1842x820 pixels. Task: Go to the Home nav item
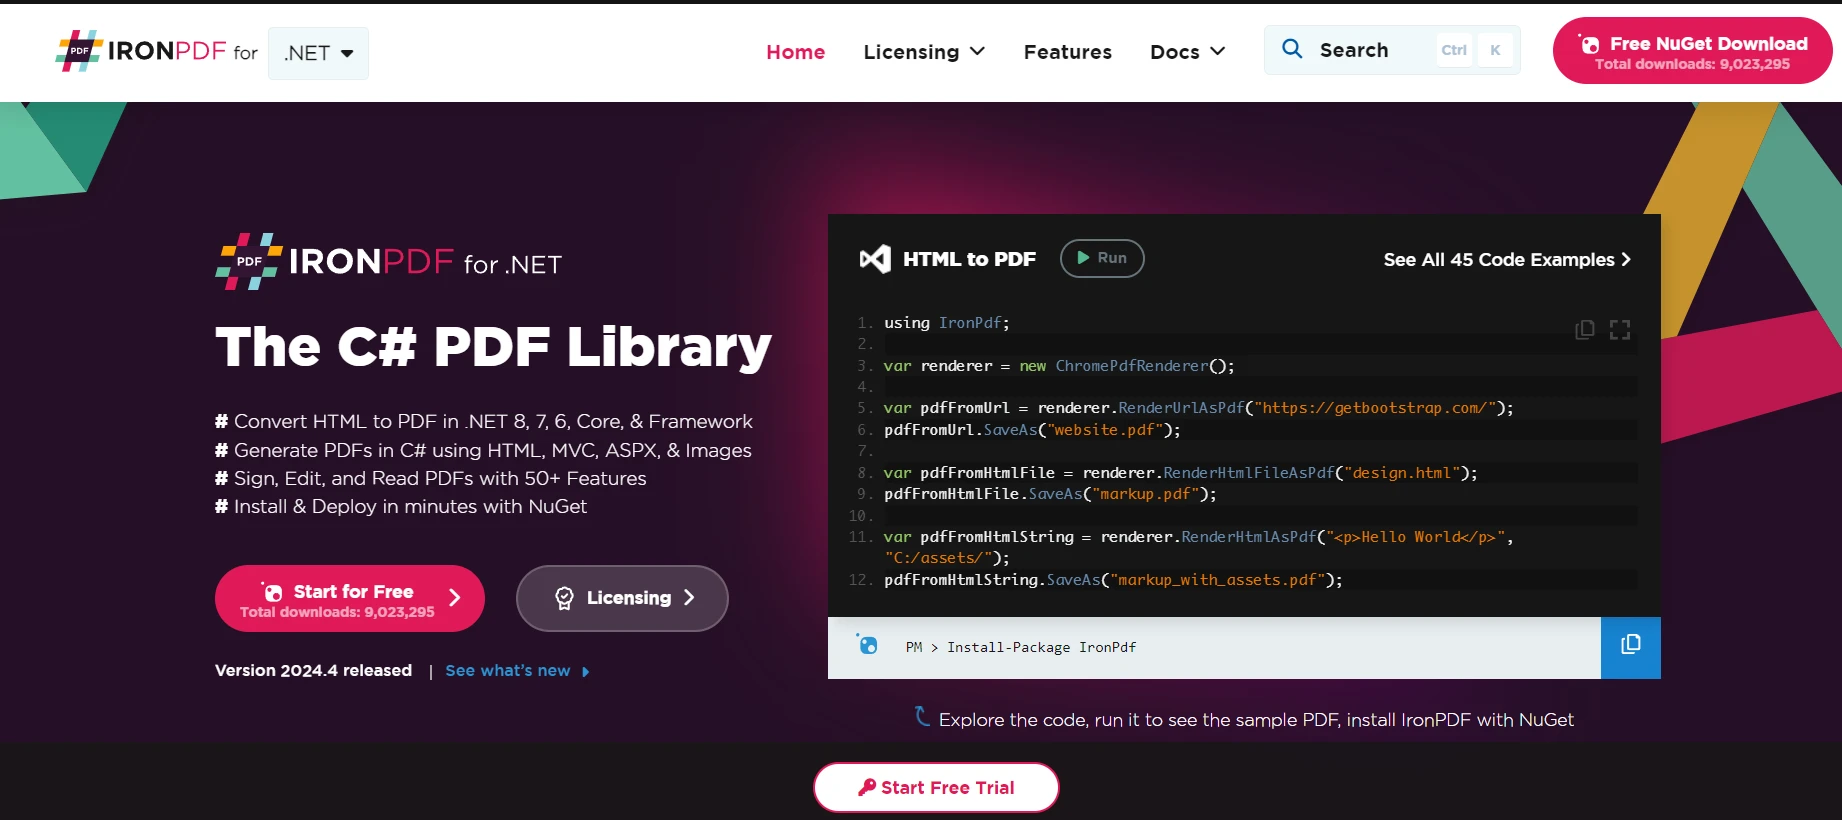point(795,52)
